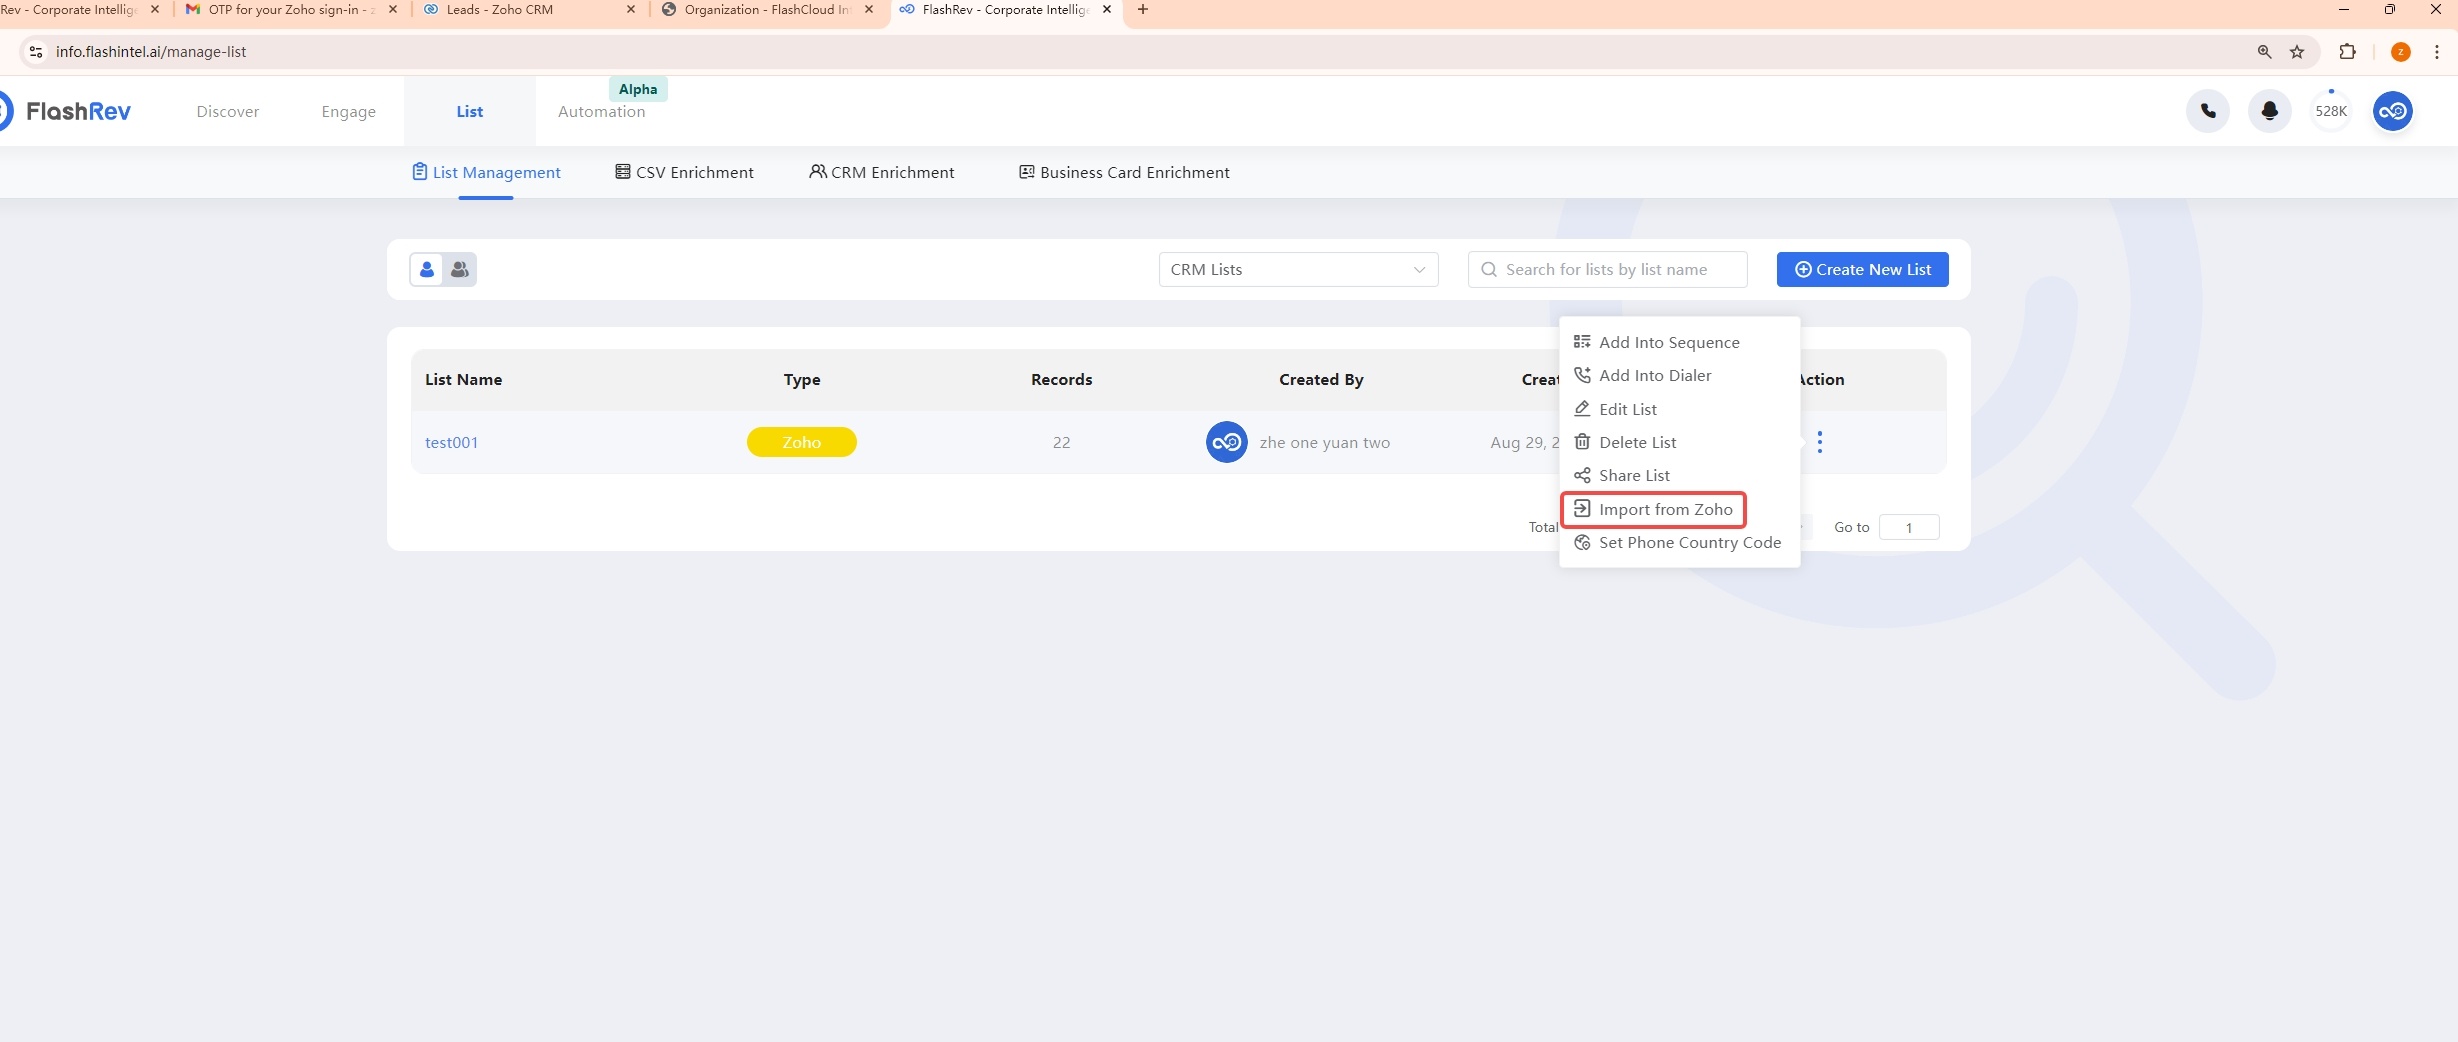Choose Add Into Dialer from the menu

1643,375
